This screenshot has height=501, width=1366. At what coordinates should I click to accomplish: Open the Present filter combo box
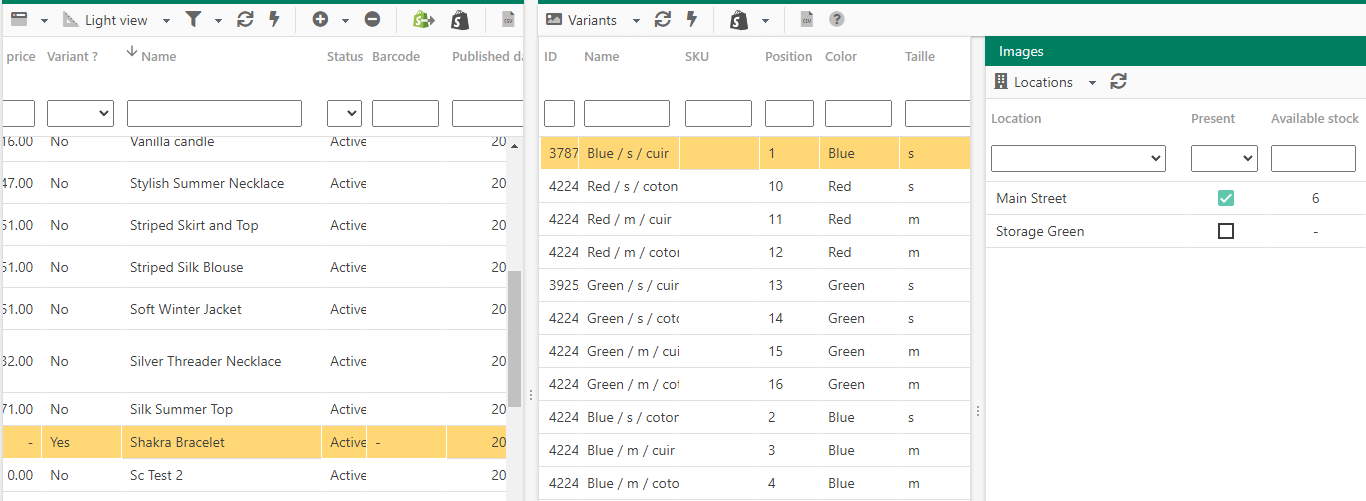click(x=1224, y=158)
